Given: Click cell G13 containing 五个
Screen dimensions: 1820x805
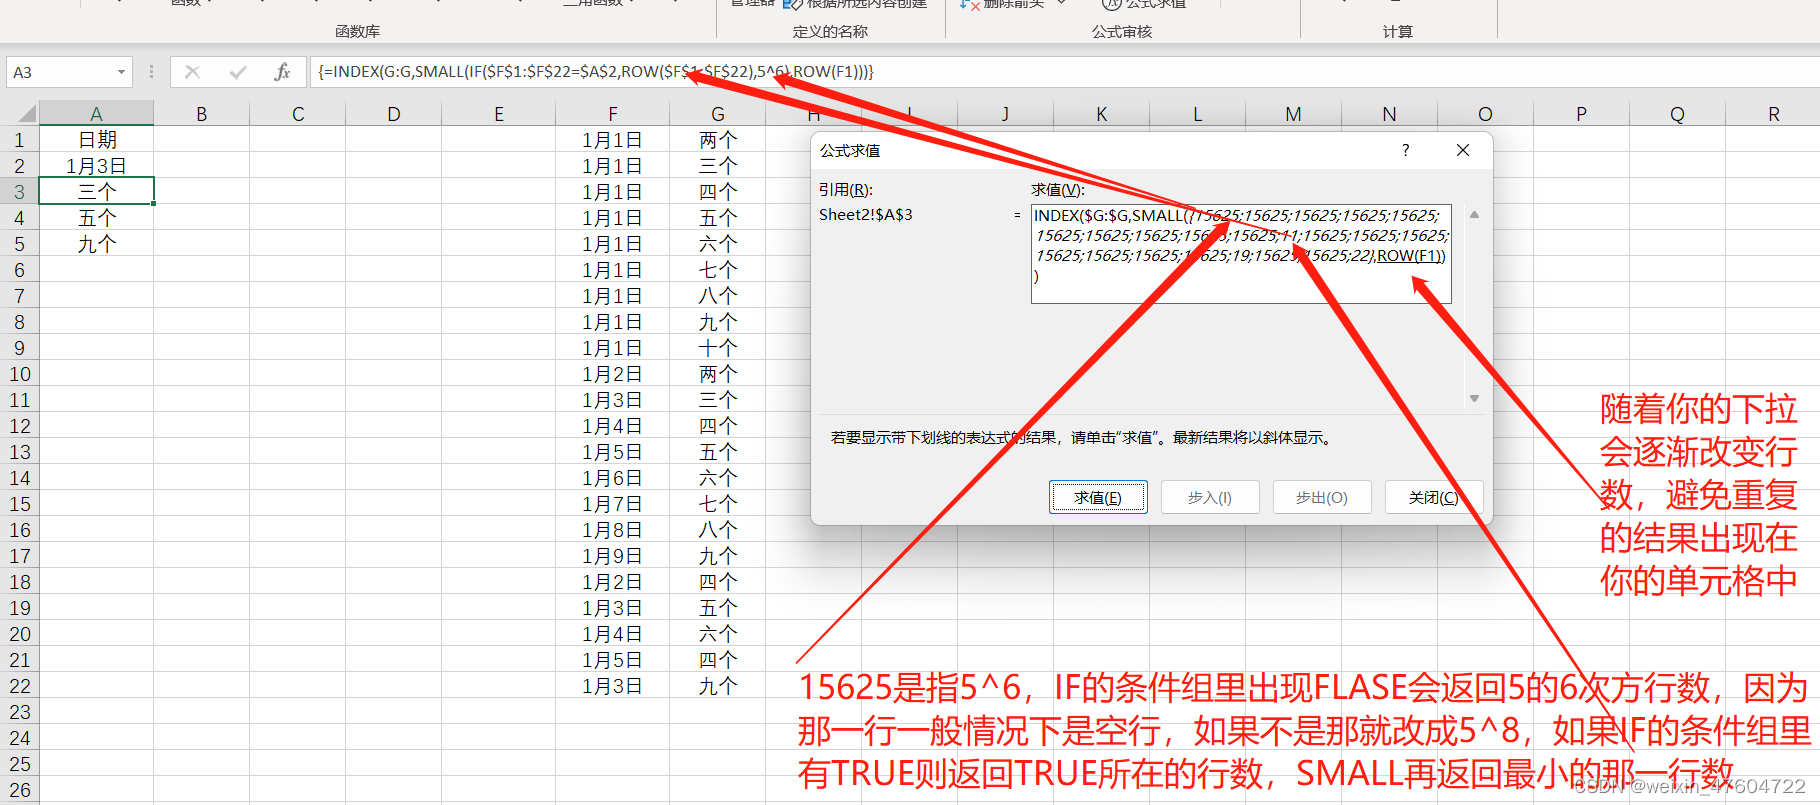Looking at the screenshot, I should click(718, 452).
